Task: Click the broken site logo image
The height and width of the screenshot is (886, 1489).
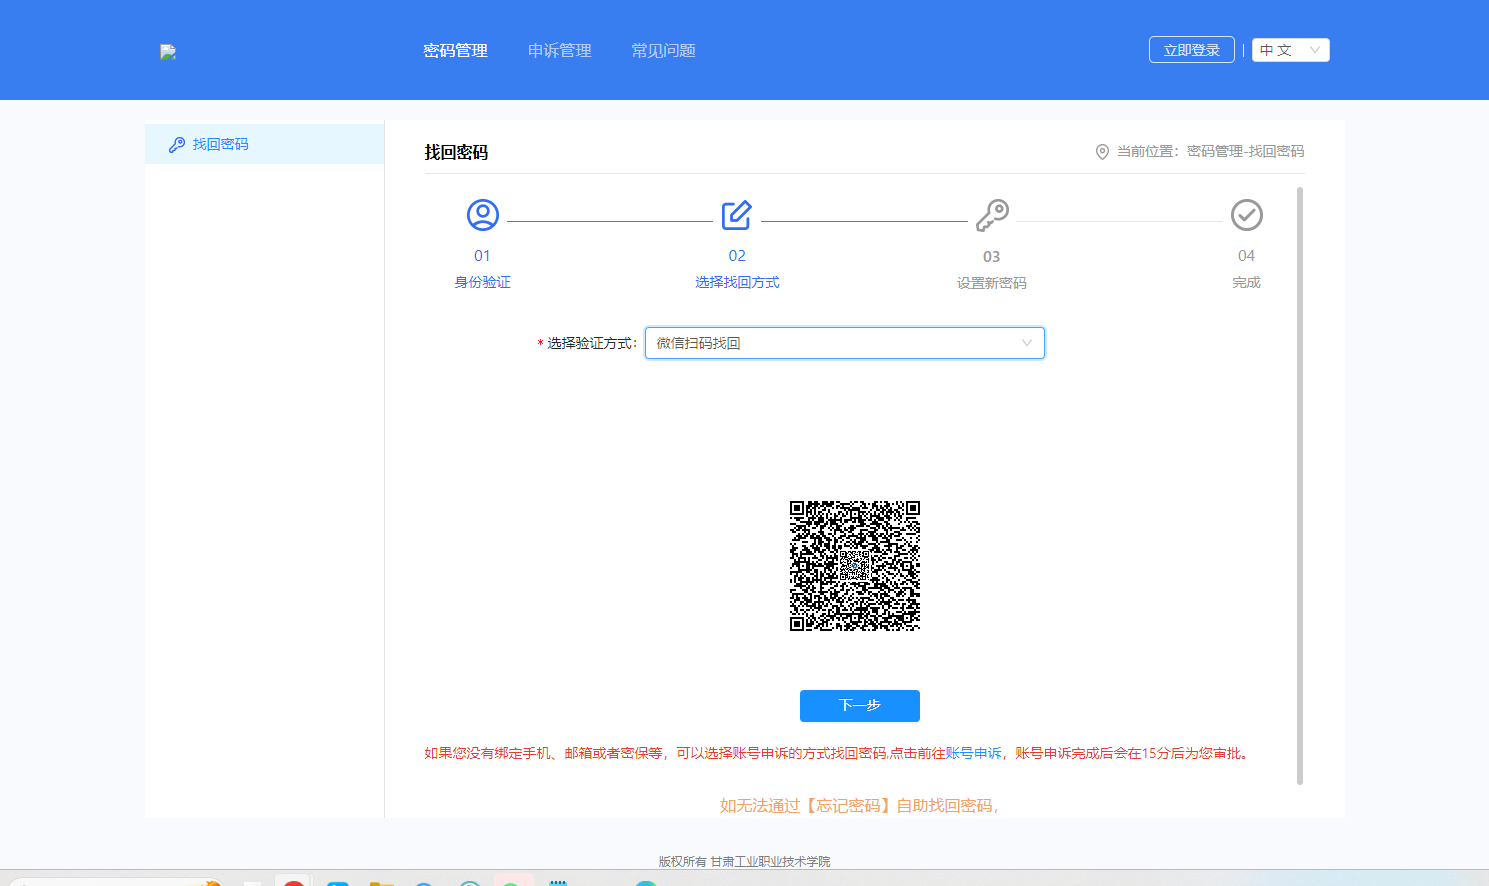Action: click(168, 52)
